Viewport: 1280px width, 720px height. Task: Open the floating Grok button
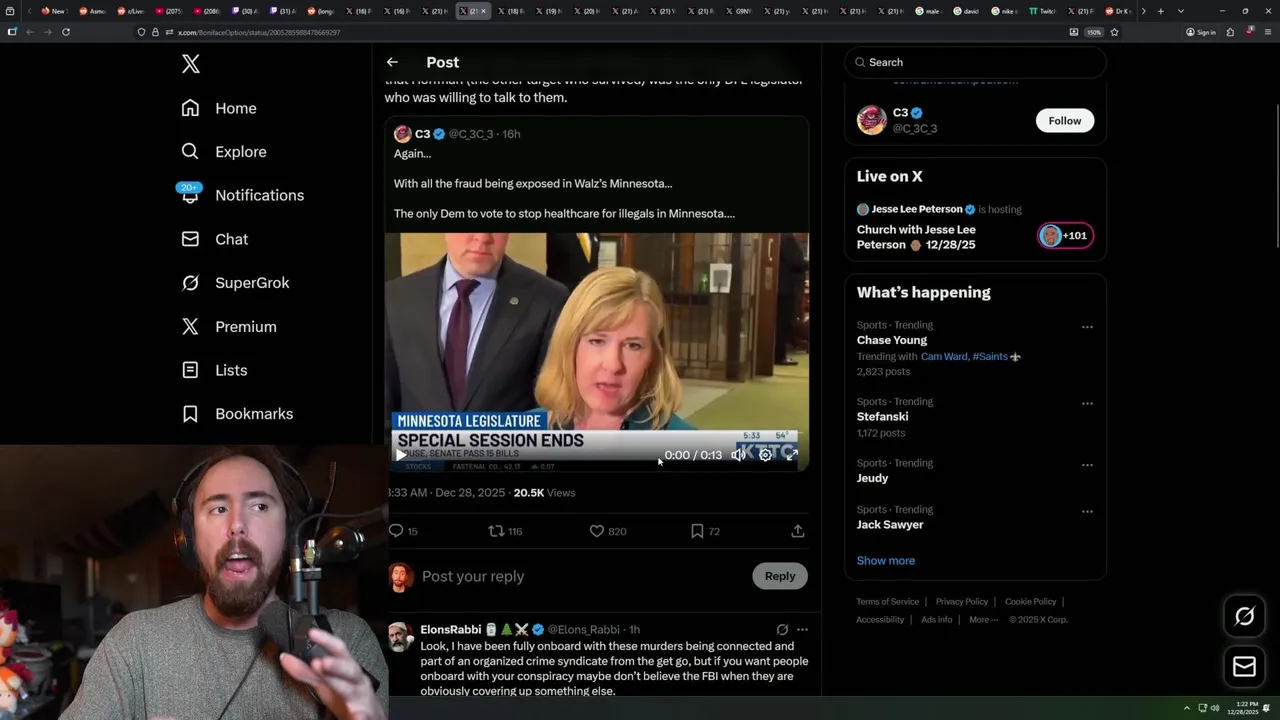coord(1245,617)
